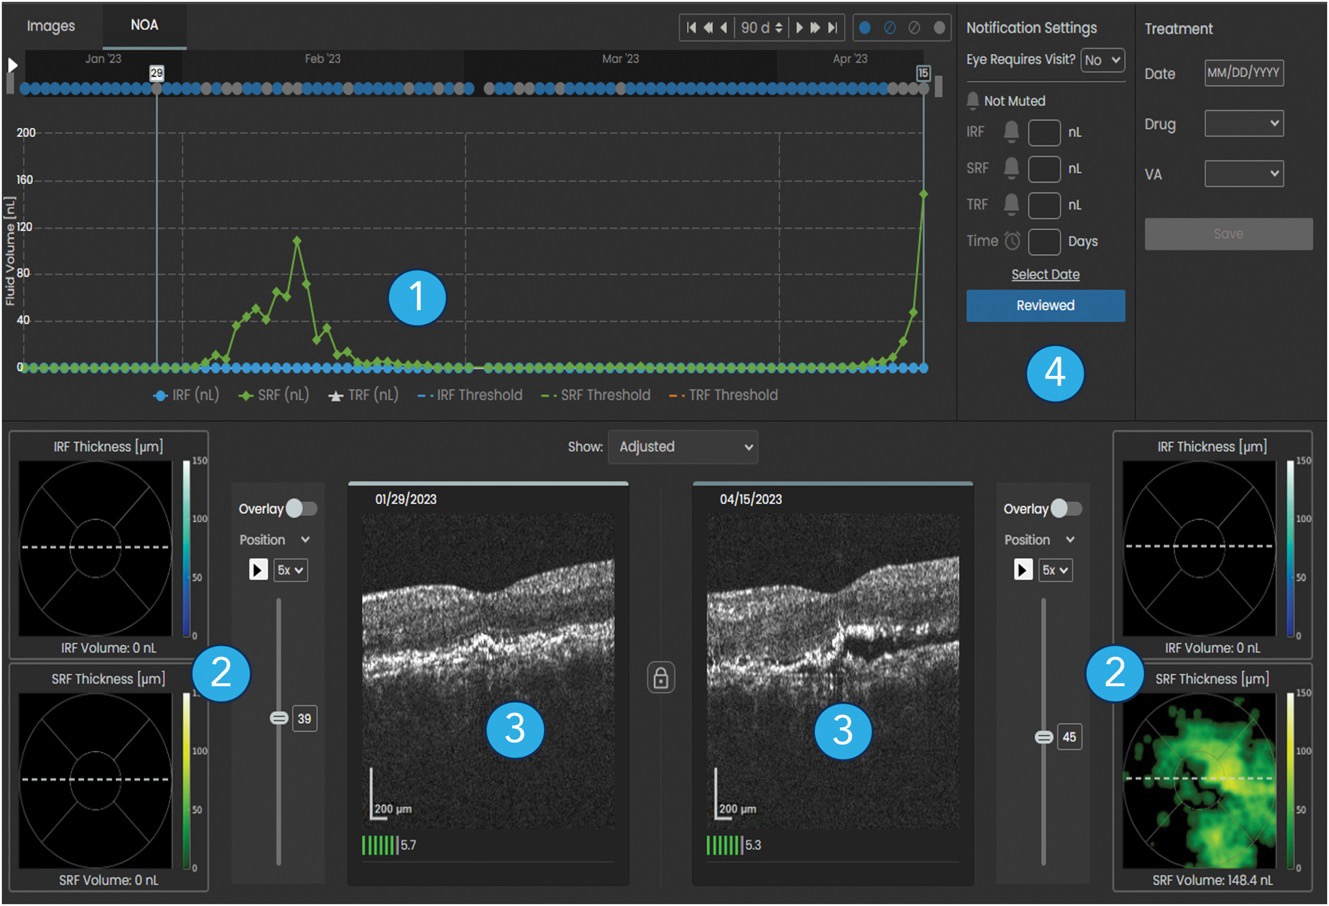This screenshot has width=1329, height=906.
Task: Click the fast rewind double-arrow button
Action: point(708,28)
